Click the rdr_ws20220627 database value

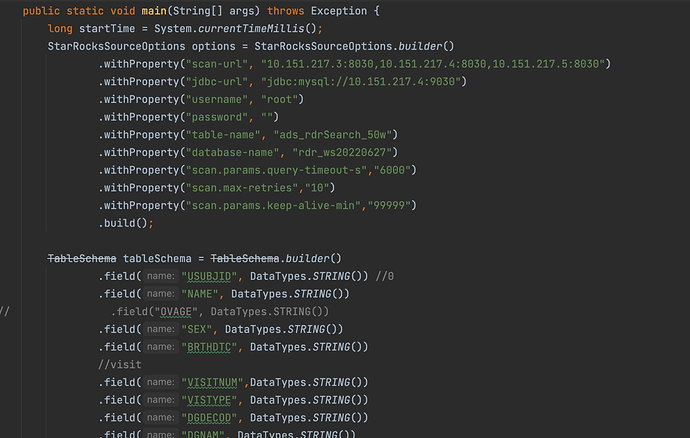coord(342,152)
